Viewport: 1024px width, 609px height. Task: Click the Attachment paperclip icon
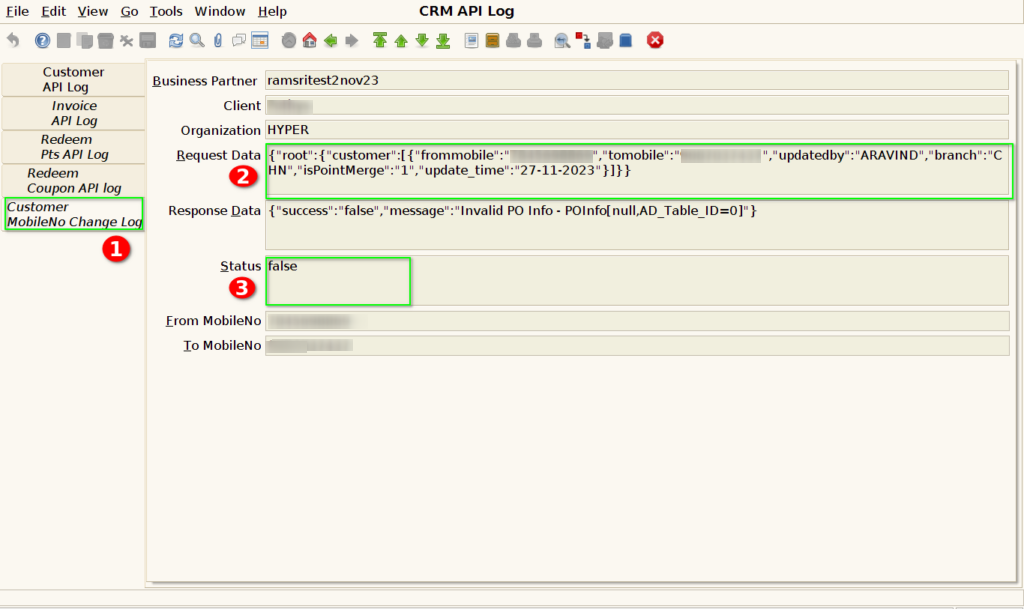point(217,40)
